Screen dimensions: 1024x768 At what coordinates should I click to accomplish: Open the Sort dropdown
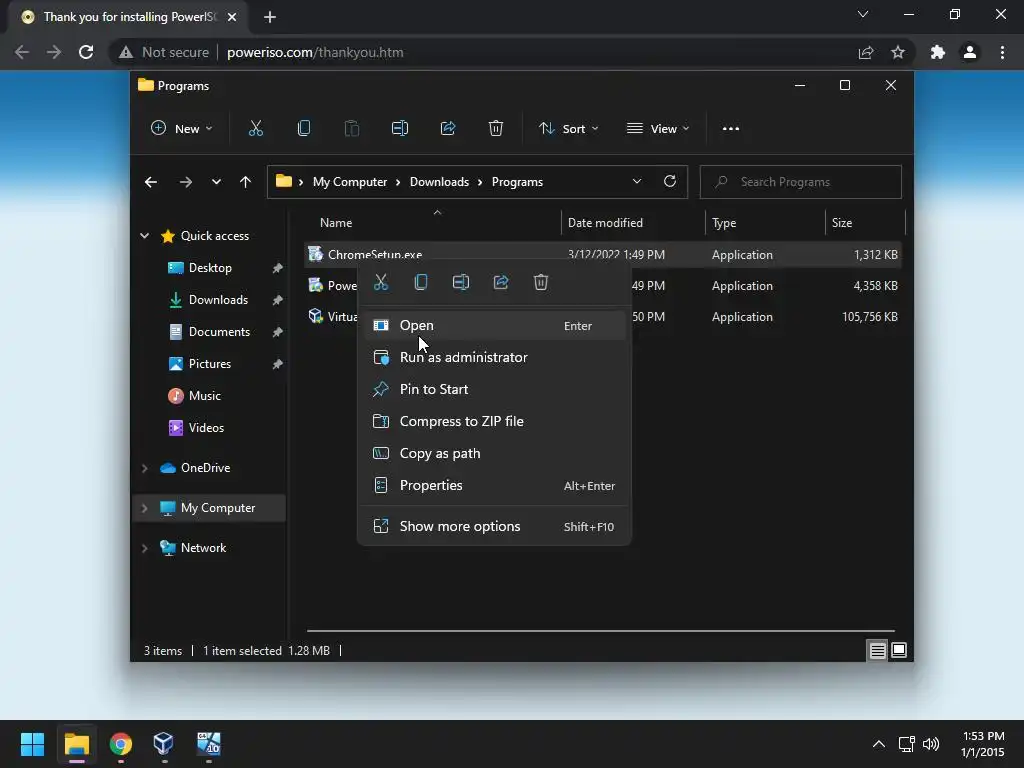tap(568, 129)
